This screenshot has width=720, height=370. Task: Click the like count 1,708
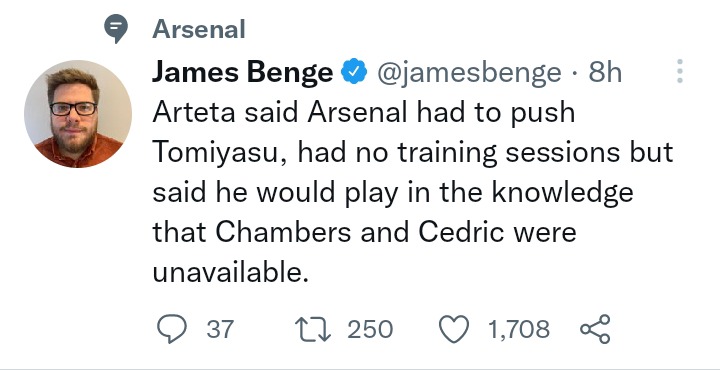click(x=519, y=330)
